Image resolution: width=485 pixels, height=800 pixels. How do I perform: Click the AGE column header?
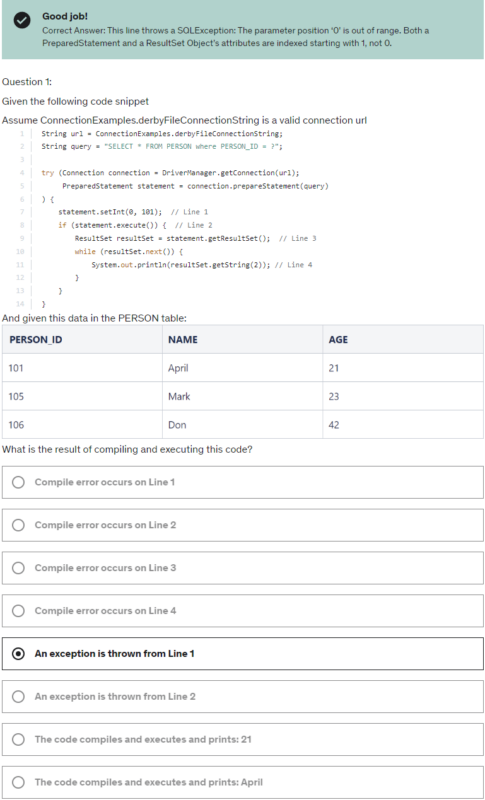(403, 339)
